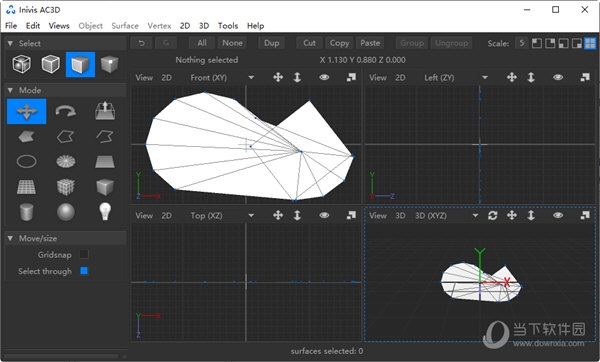Choose third view layout icon
Image resolution: width=600 pixels, height=362 pixels.
point(563,43)
